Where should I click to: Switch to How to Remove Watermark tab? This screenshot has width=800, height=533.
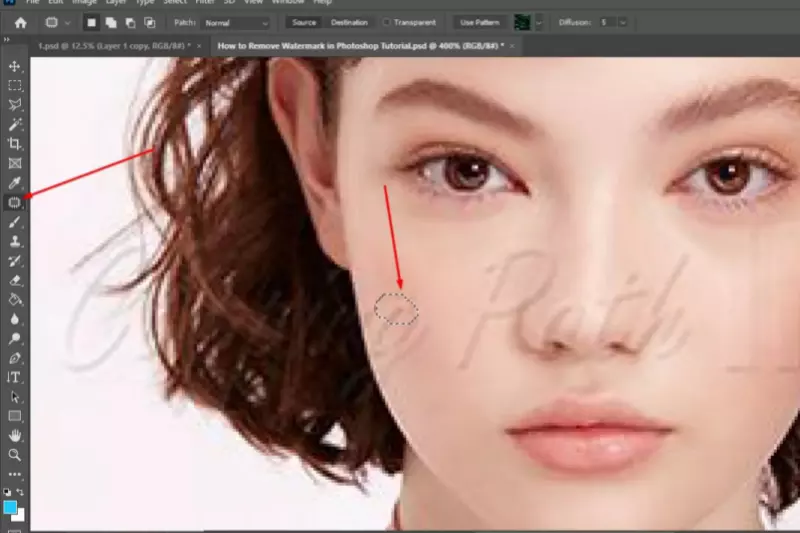click(360, 46)
